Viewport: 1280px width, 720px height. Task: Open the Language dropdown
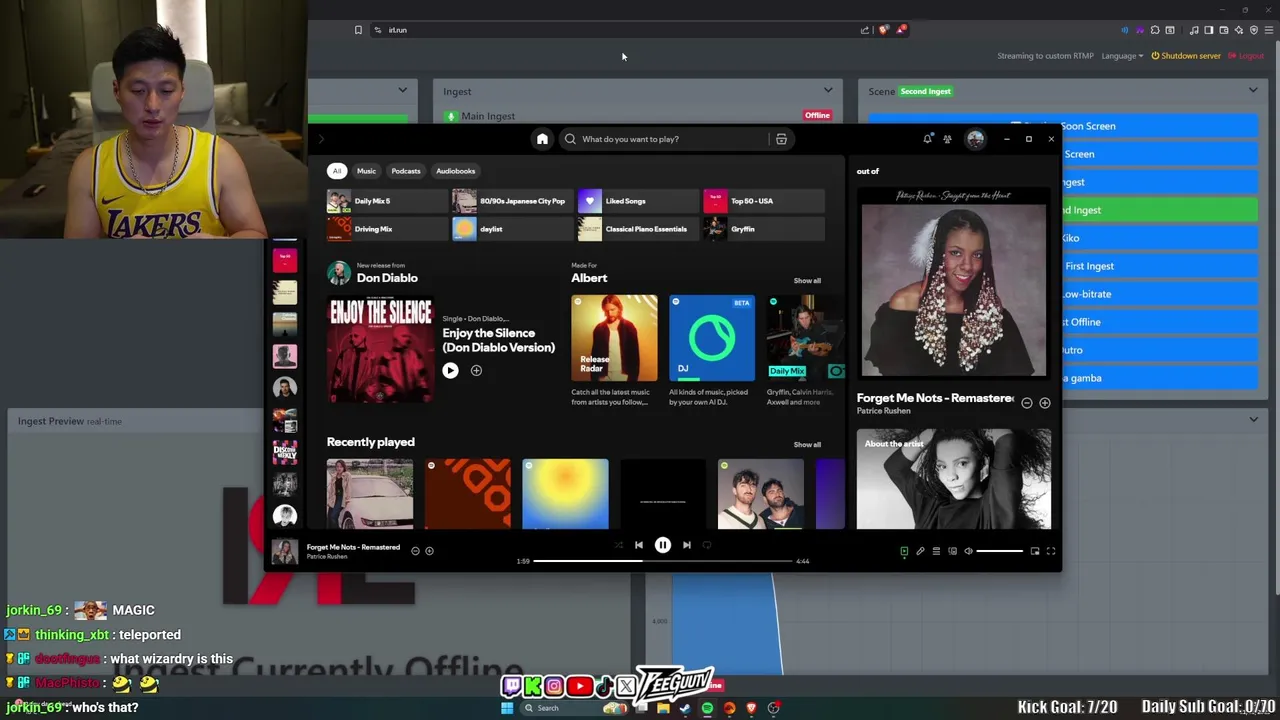pyautogui.click(x=1122, y=56)
